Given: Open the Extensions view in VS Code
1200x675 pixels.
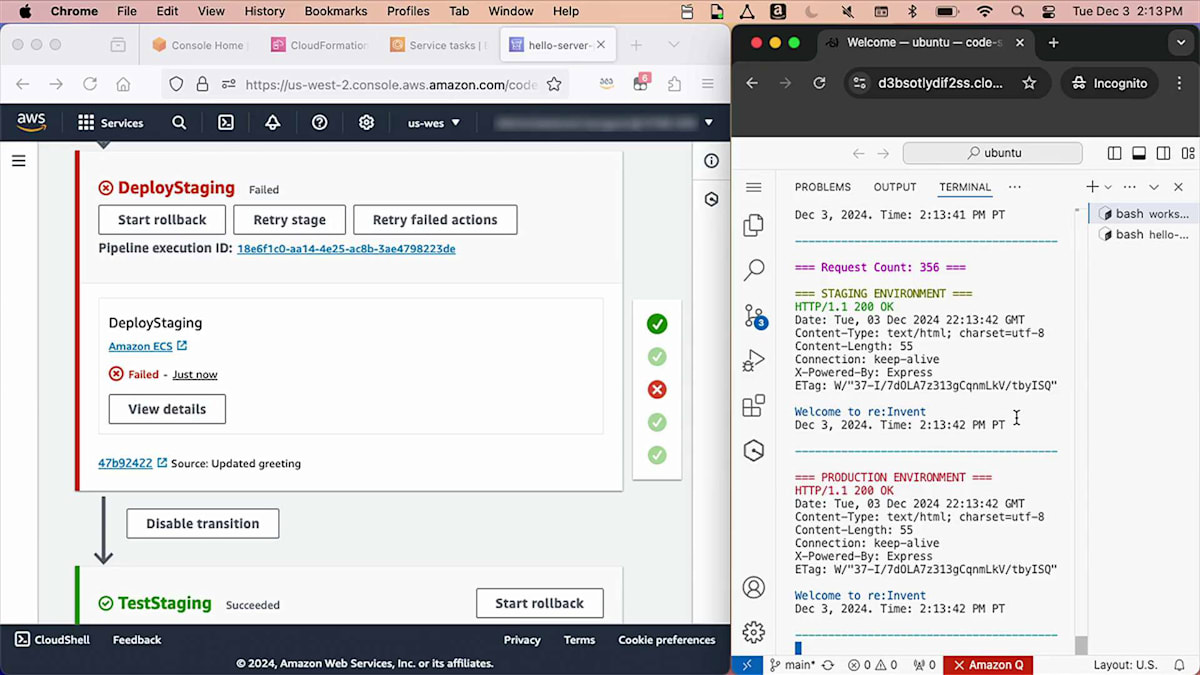Looking at the screenshot, I should 754,406.
